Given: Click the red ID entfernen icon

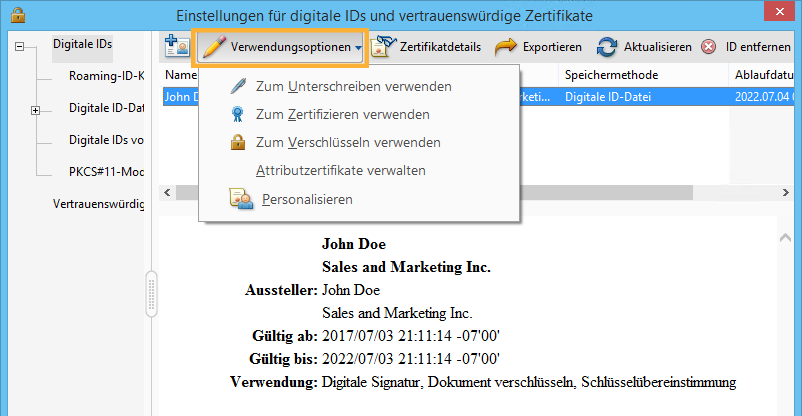Looking at the screenshot, I should 708,47.
